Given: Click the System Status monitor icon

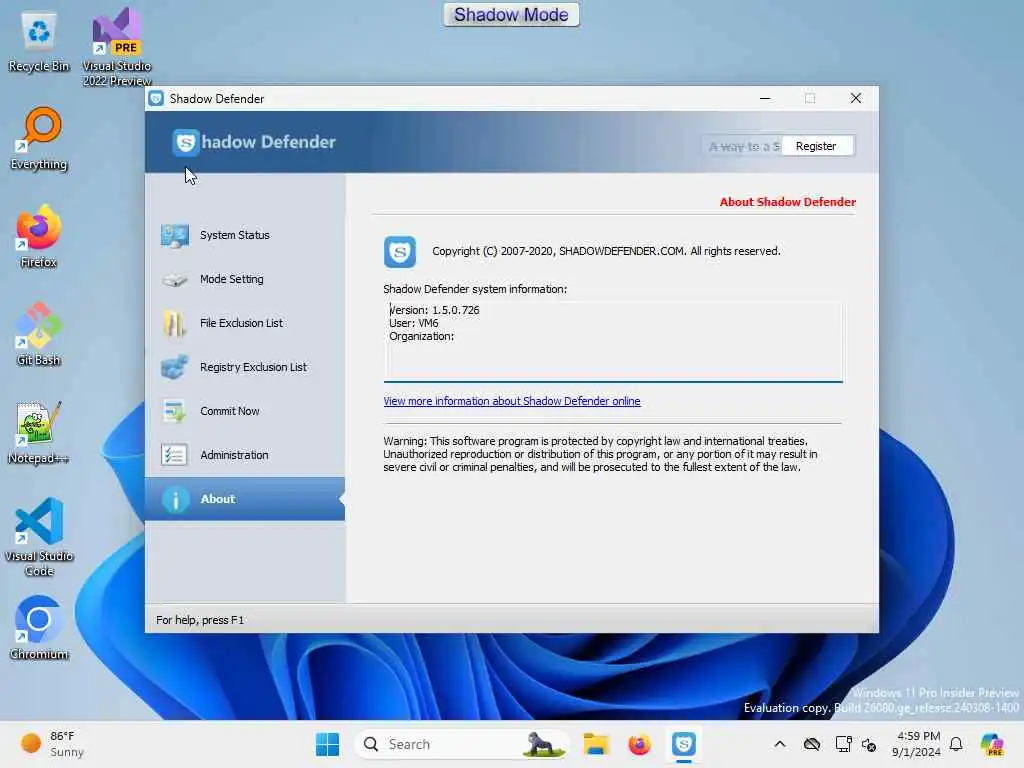Looking at the screenshot, I should [x=175, y=235].
